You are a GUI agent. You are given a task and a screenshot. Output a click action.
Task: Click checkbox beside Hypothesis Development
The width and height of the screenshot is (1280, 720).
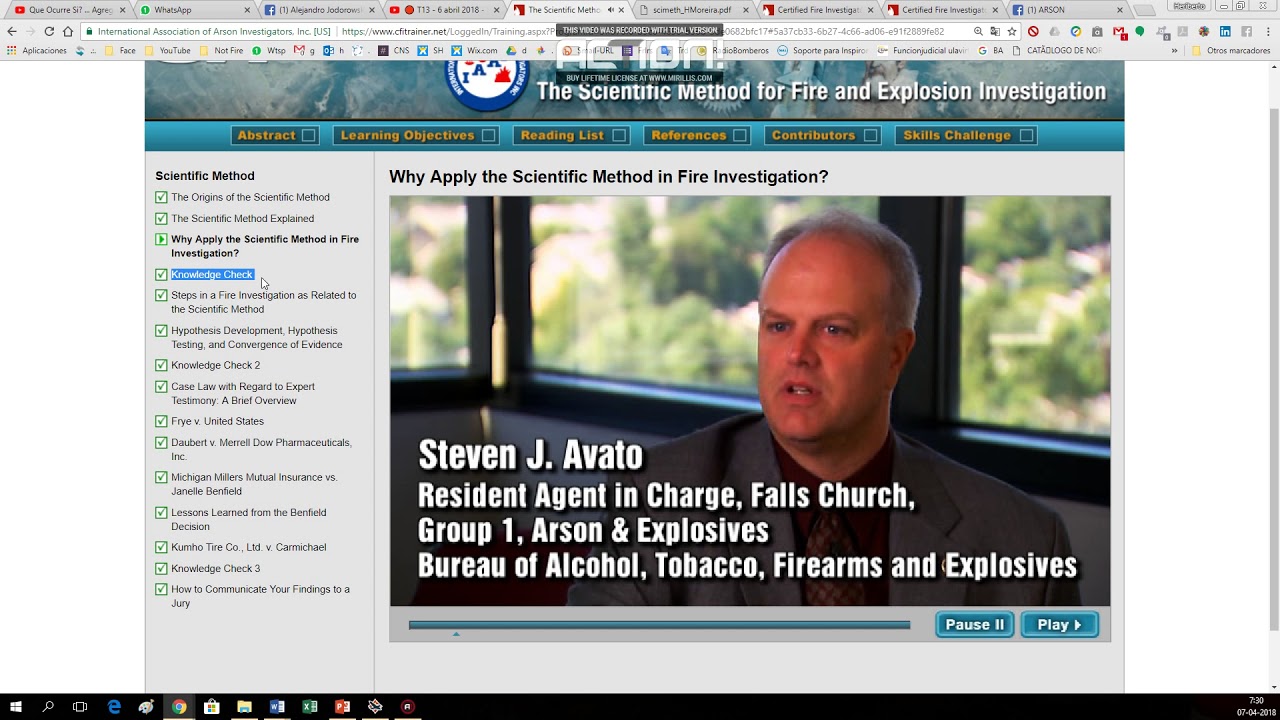tap(161, 330)
